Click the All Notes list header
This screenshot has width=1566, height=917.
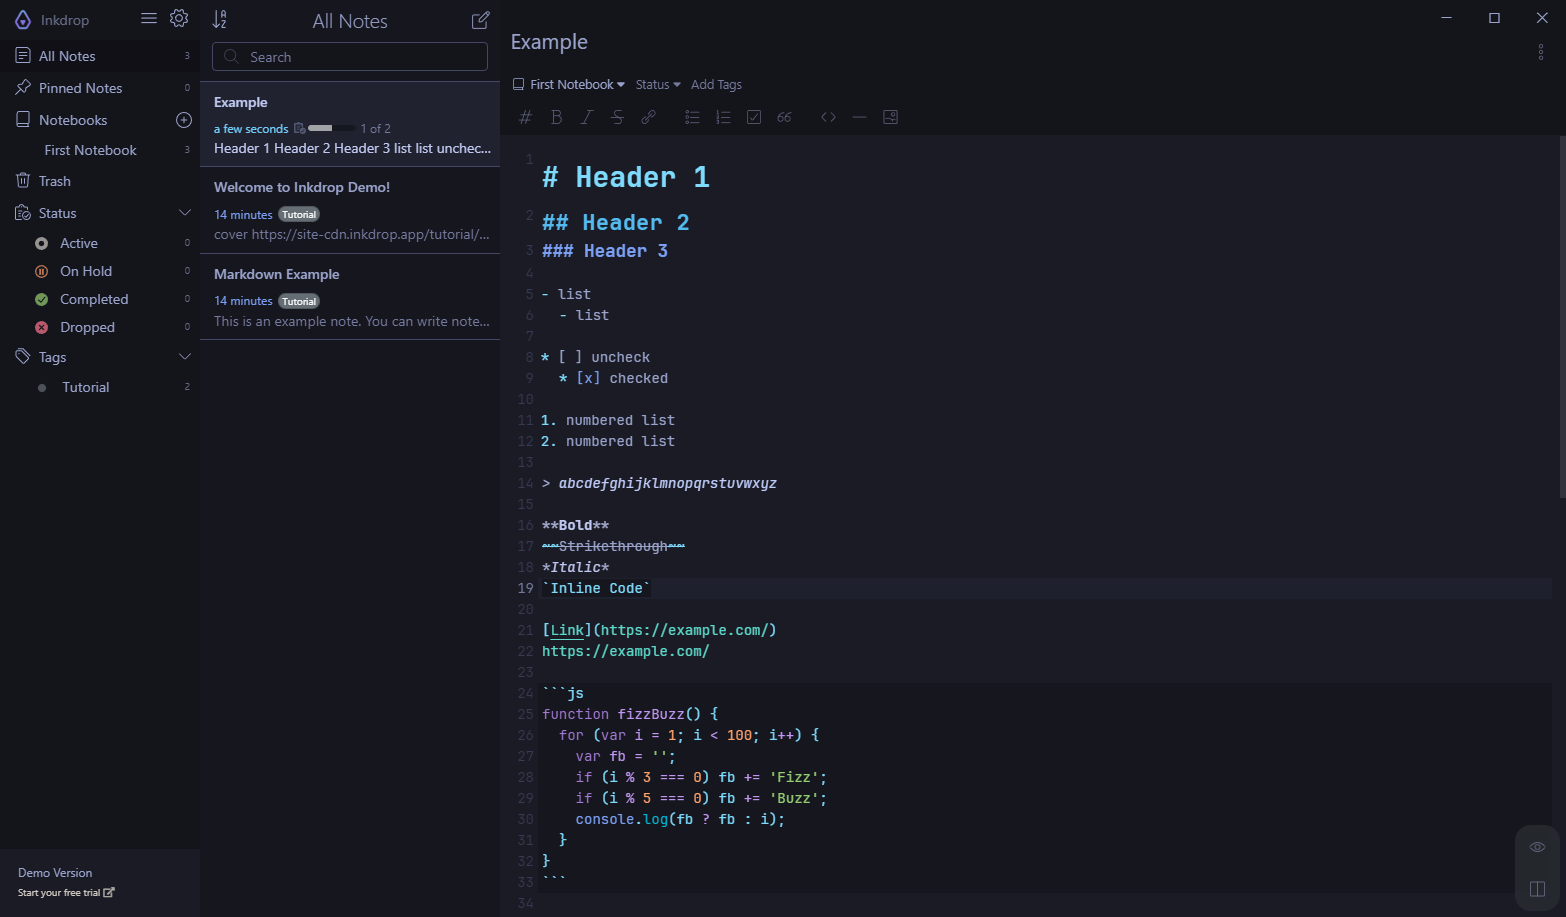point(350,21)
